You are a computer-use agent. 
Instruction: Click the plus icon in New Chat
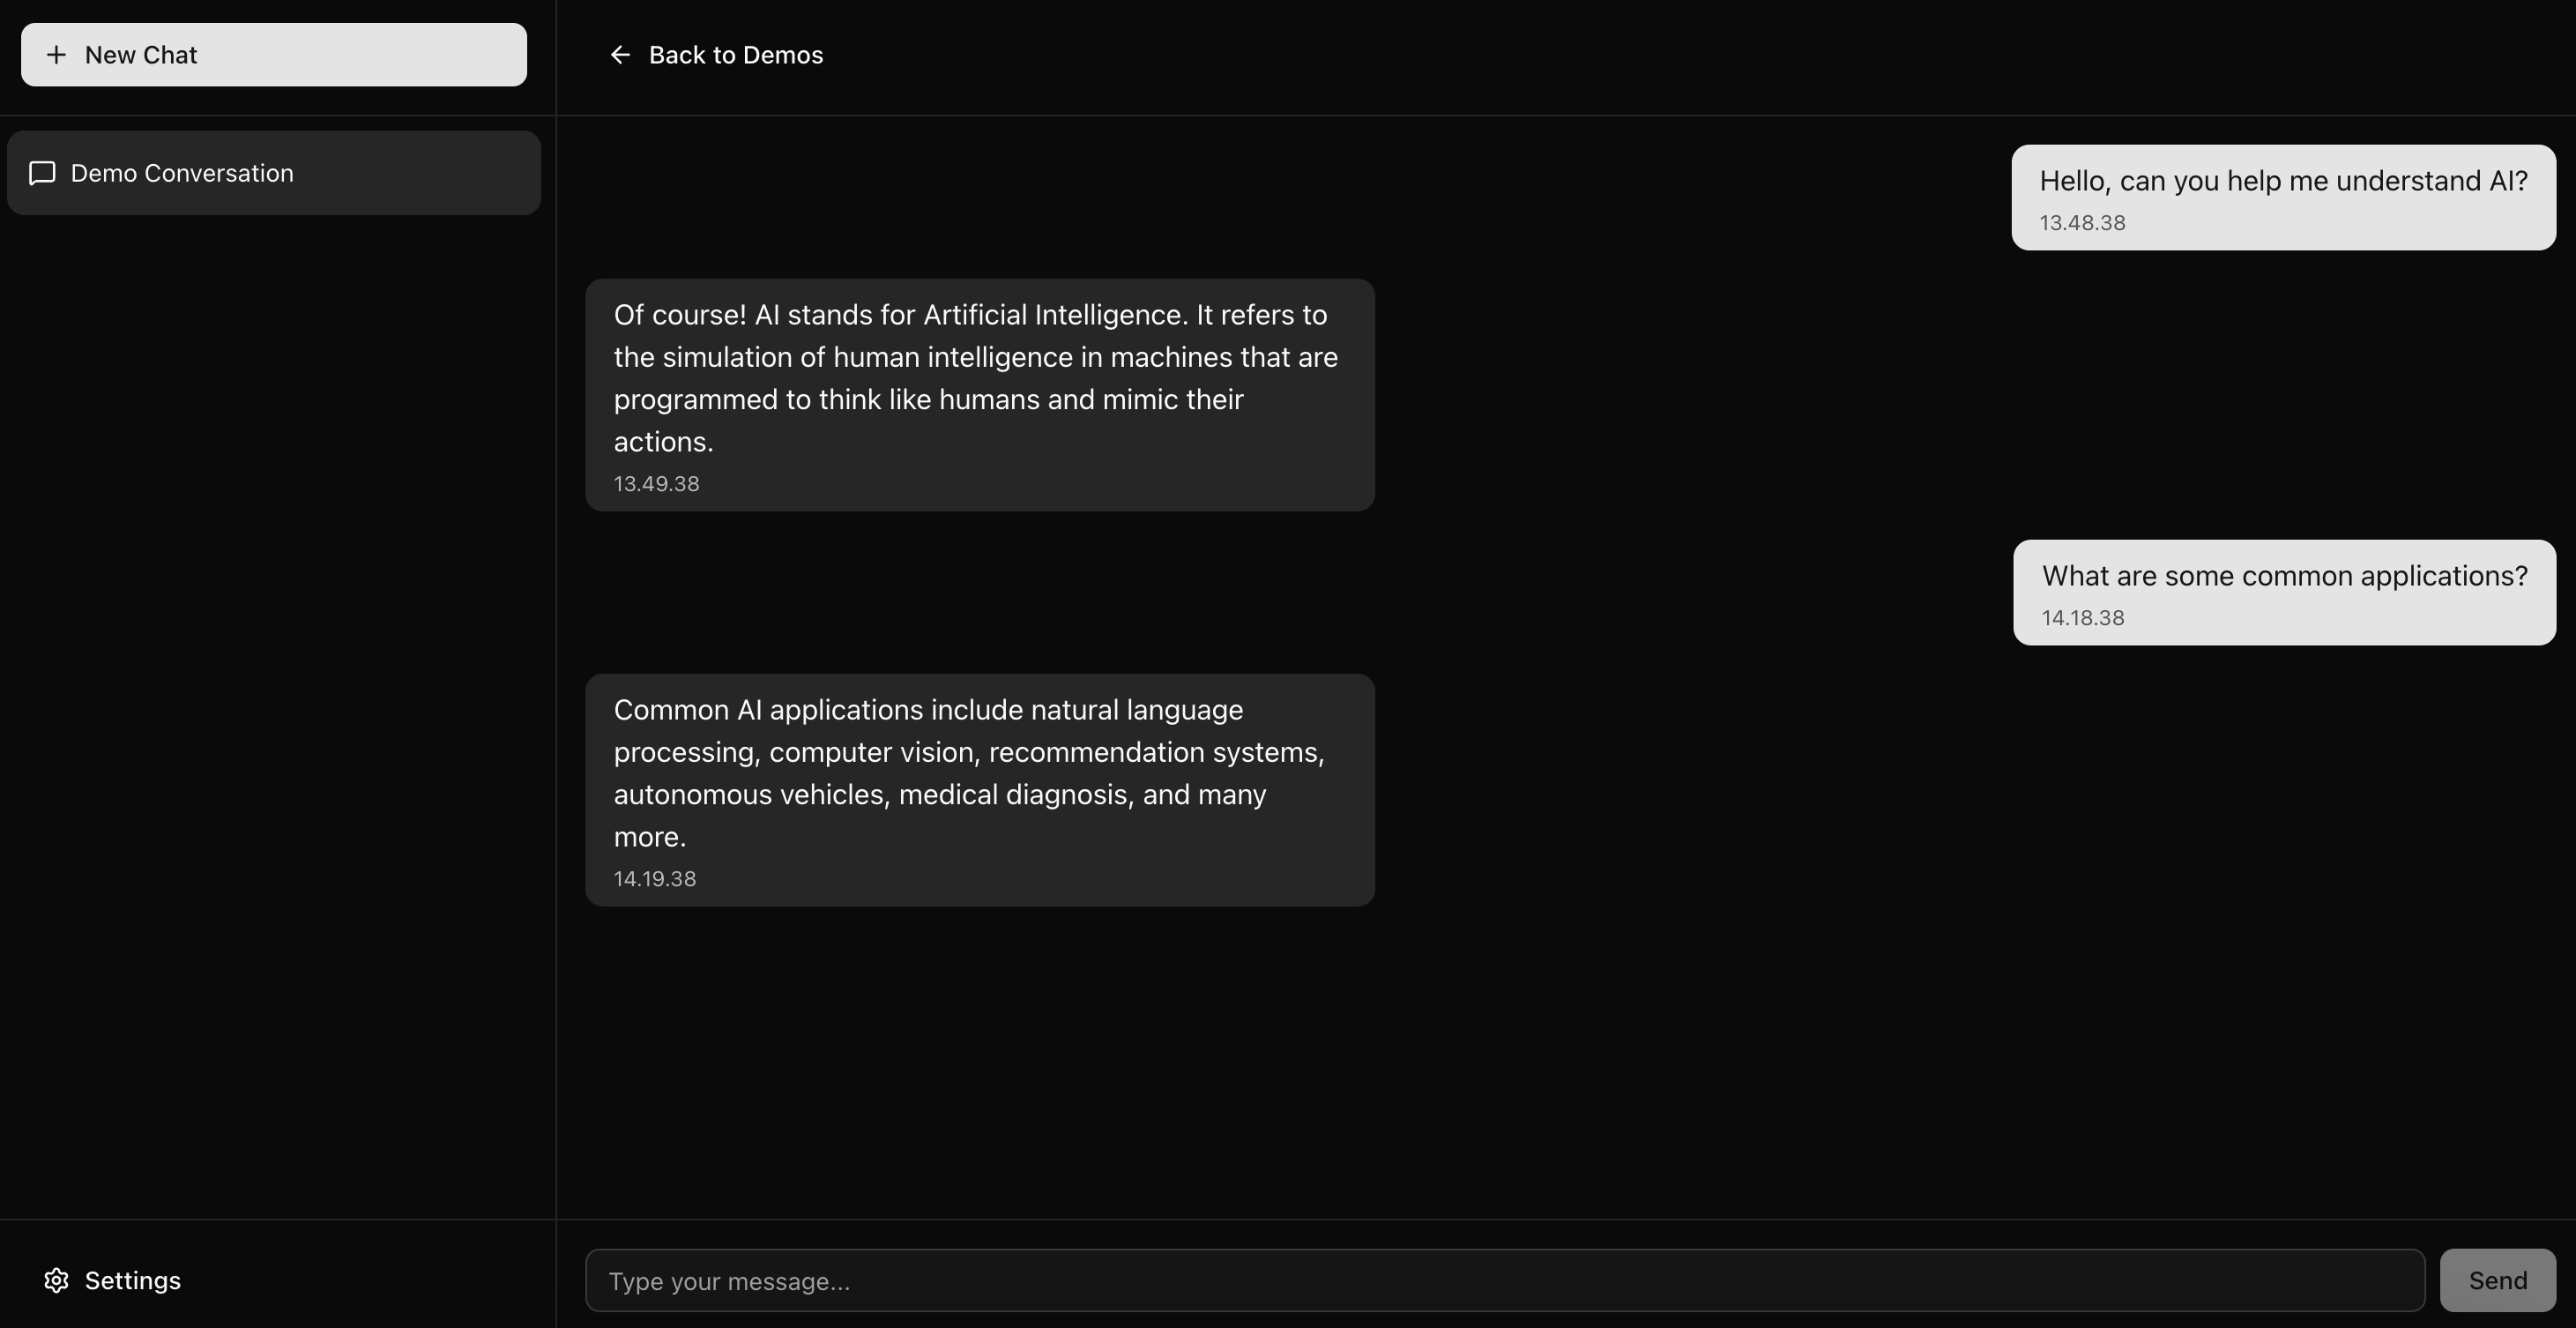click(x=57, y=55)
